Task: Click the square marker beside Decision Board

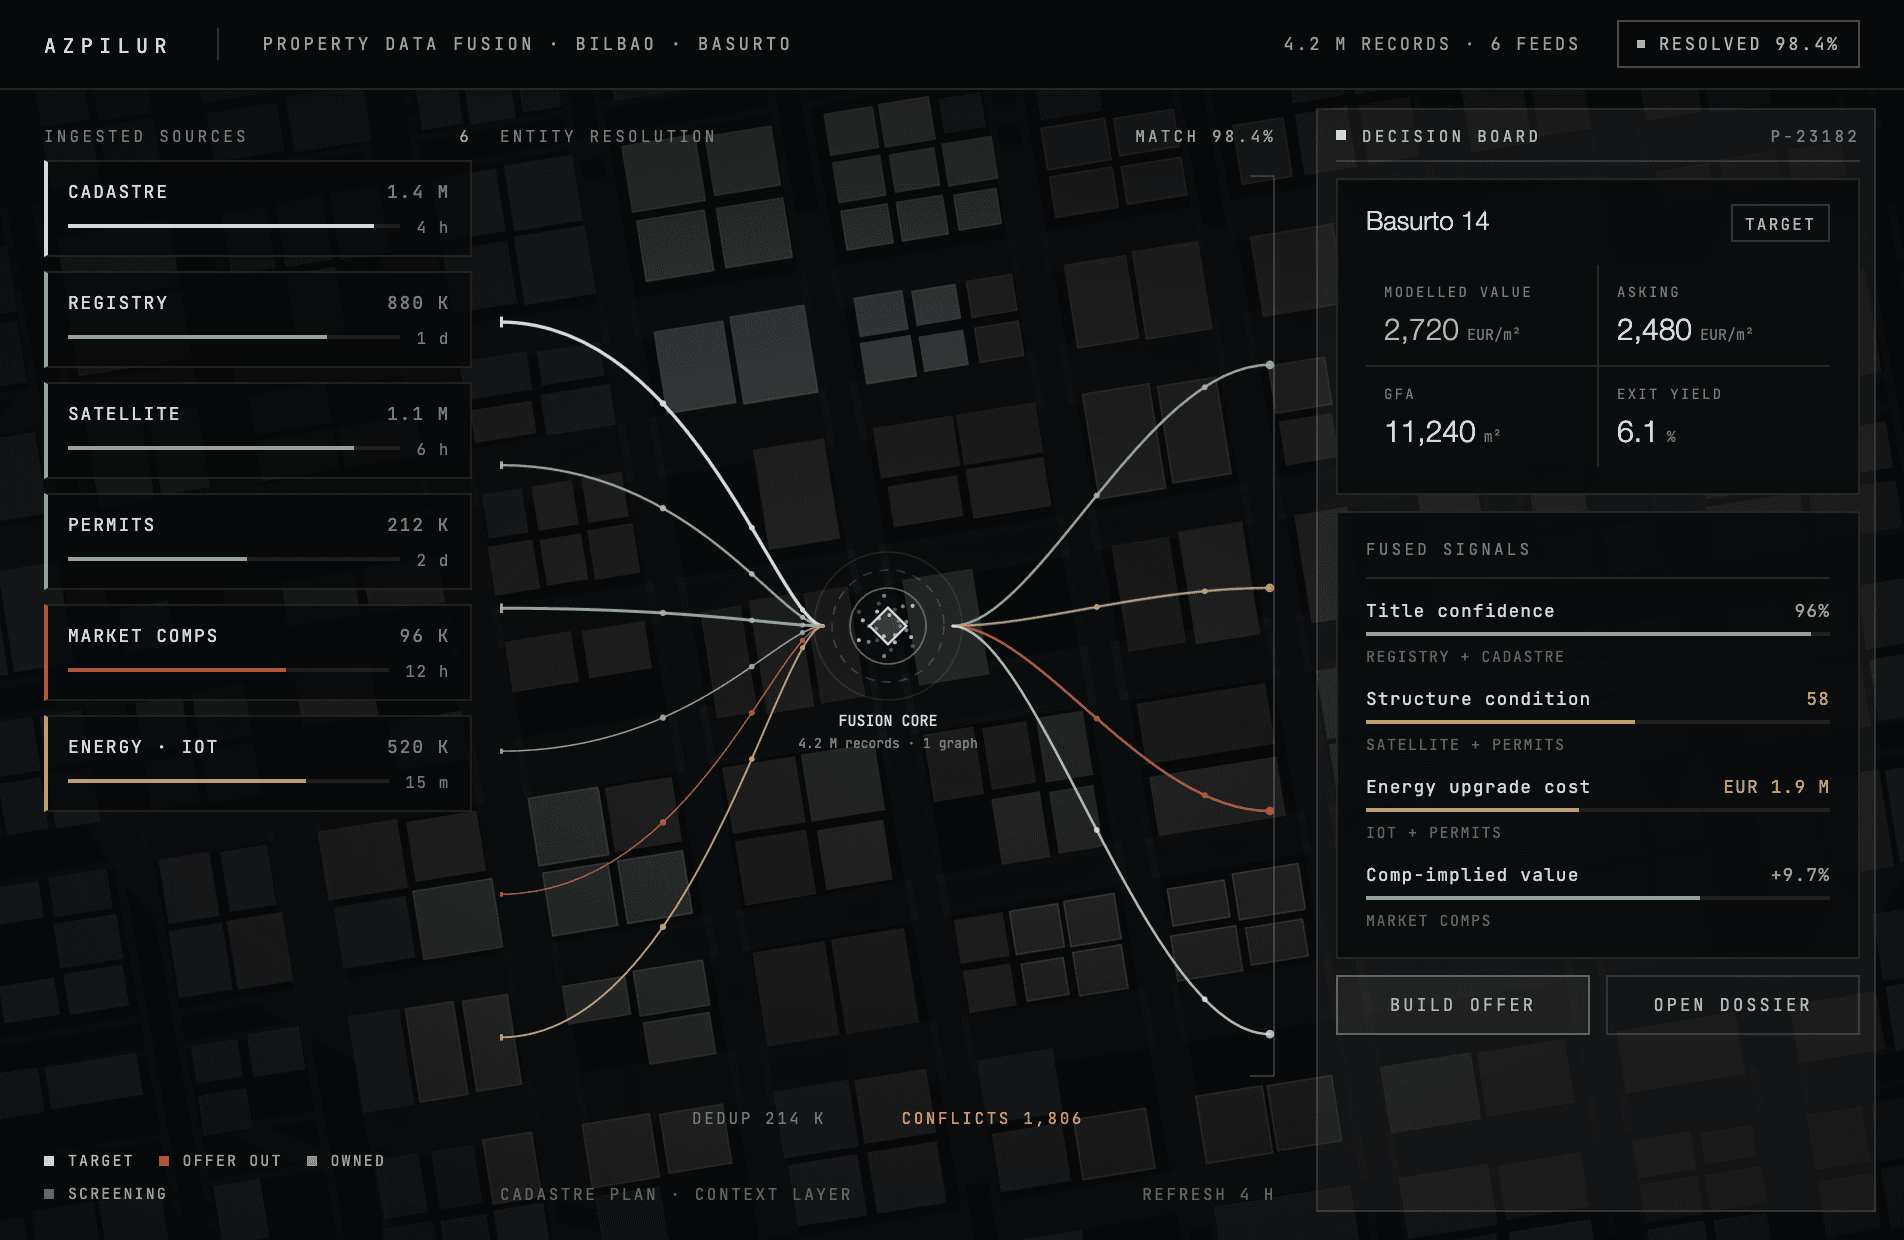Action: click(1341, 135)
